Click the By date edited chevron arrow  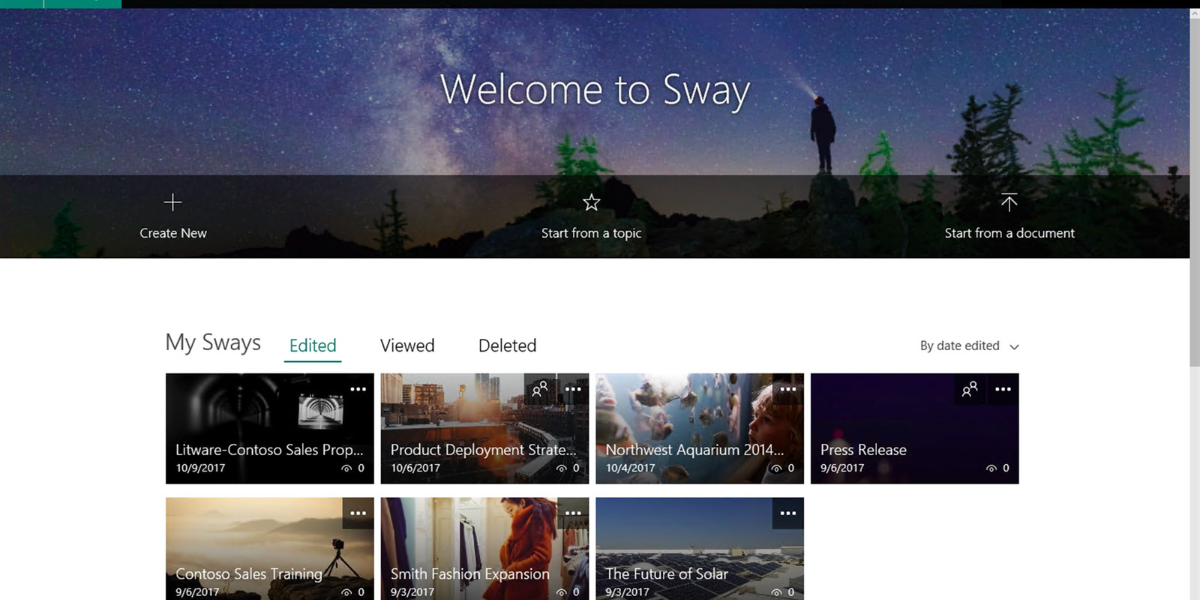coord(1014,346)
